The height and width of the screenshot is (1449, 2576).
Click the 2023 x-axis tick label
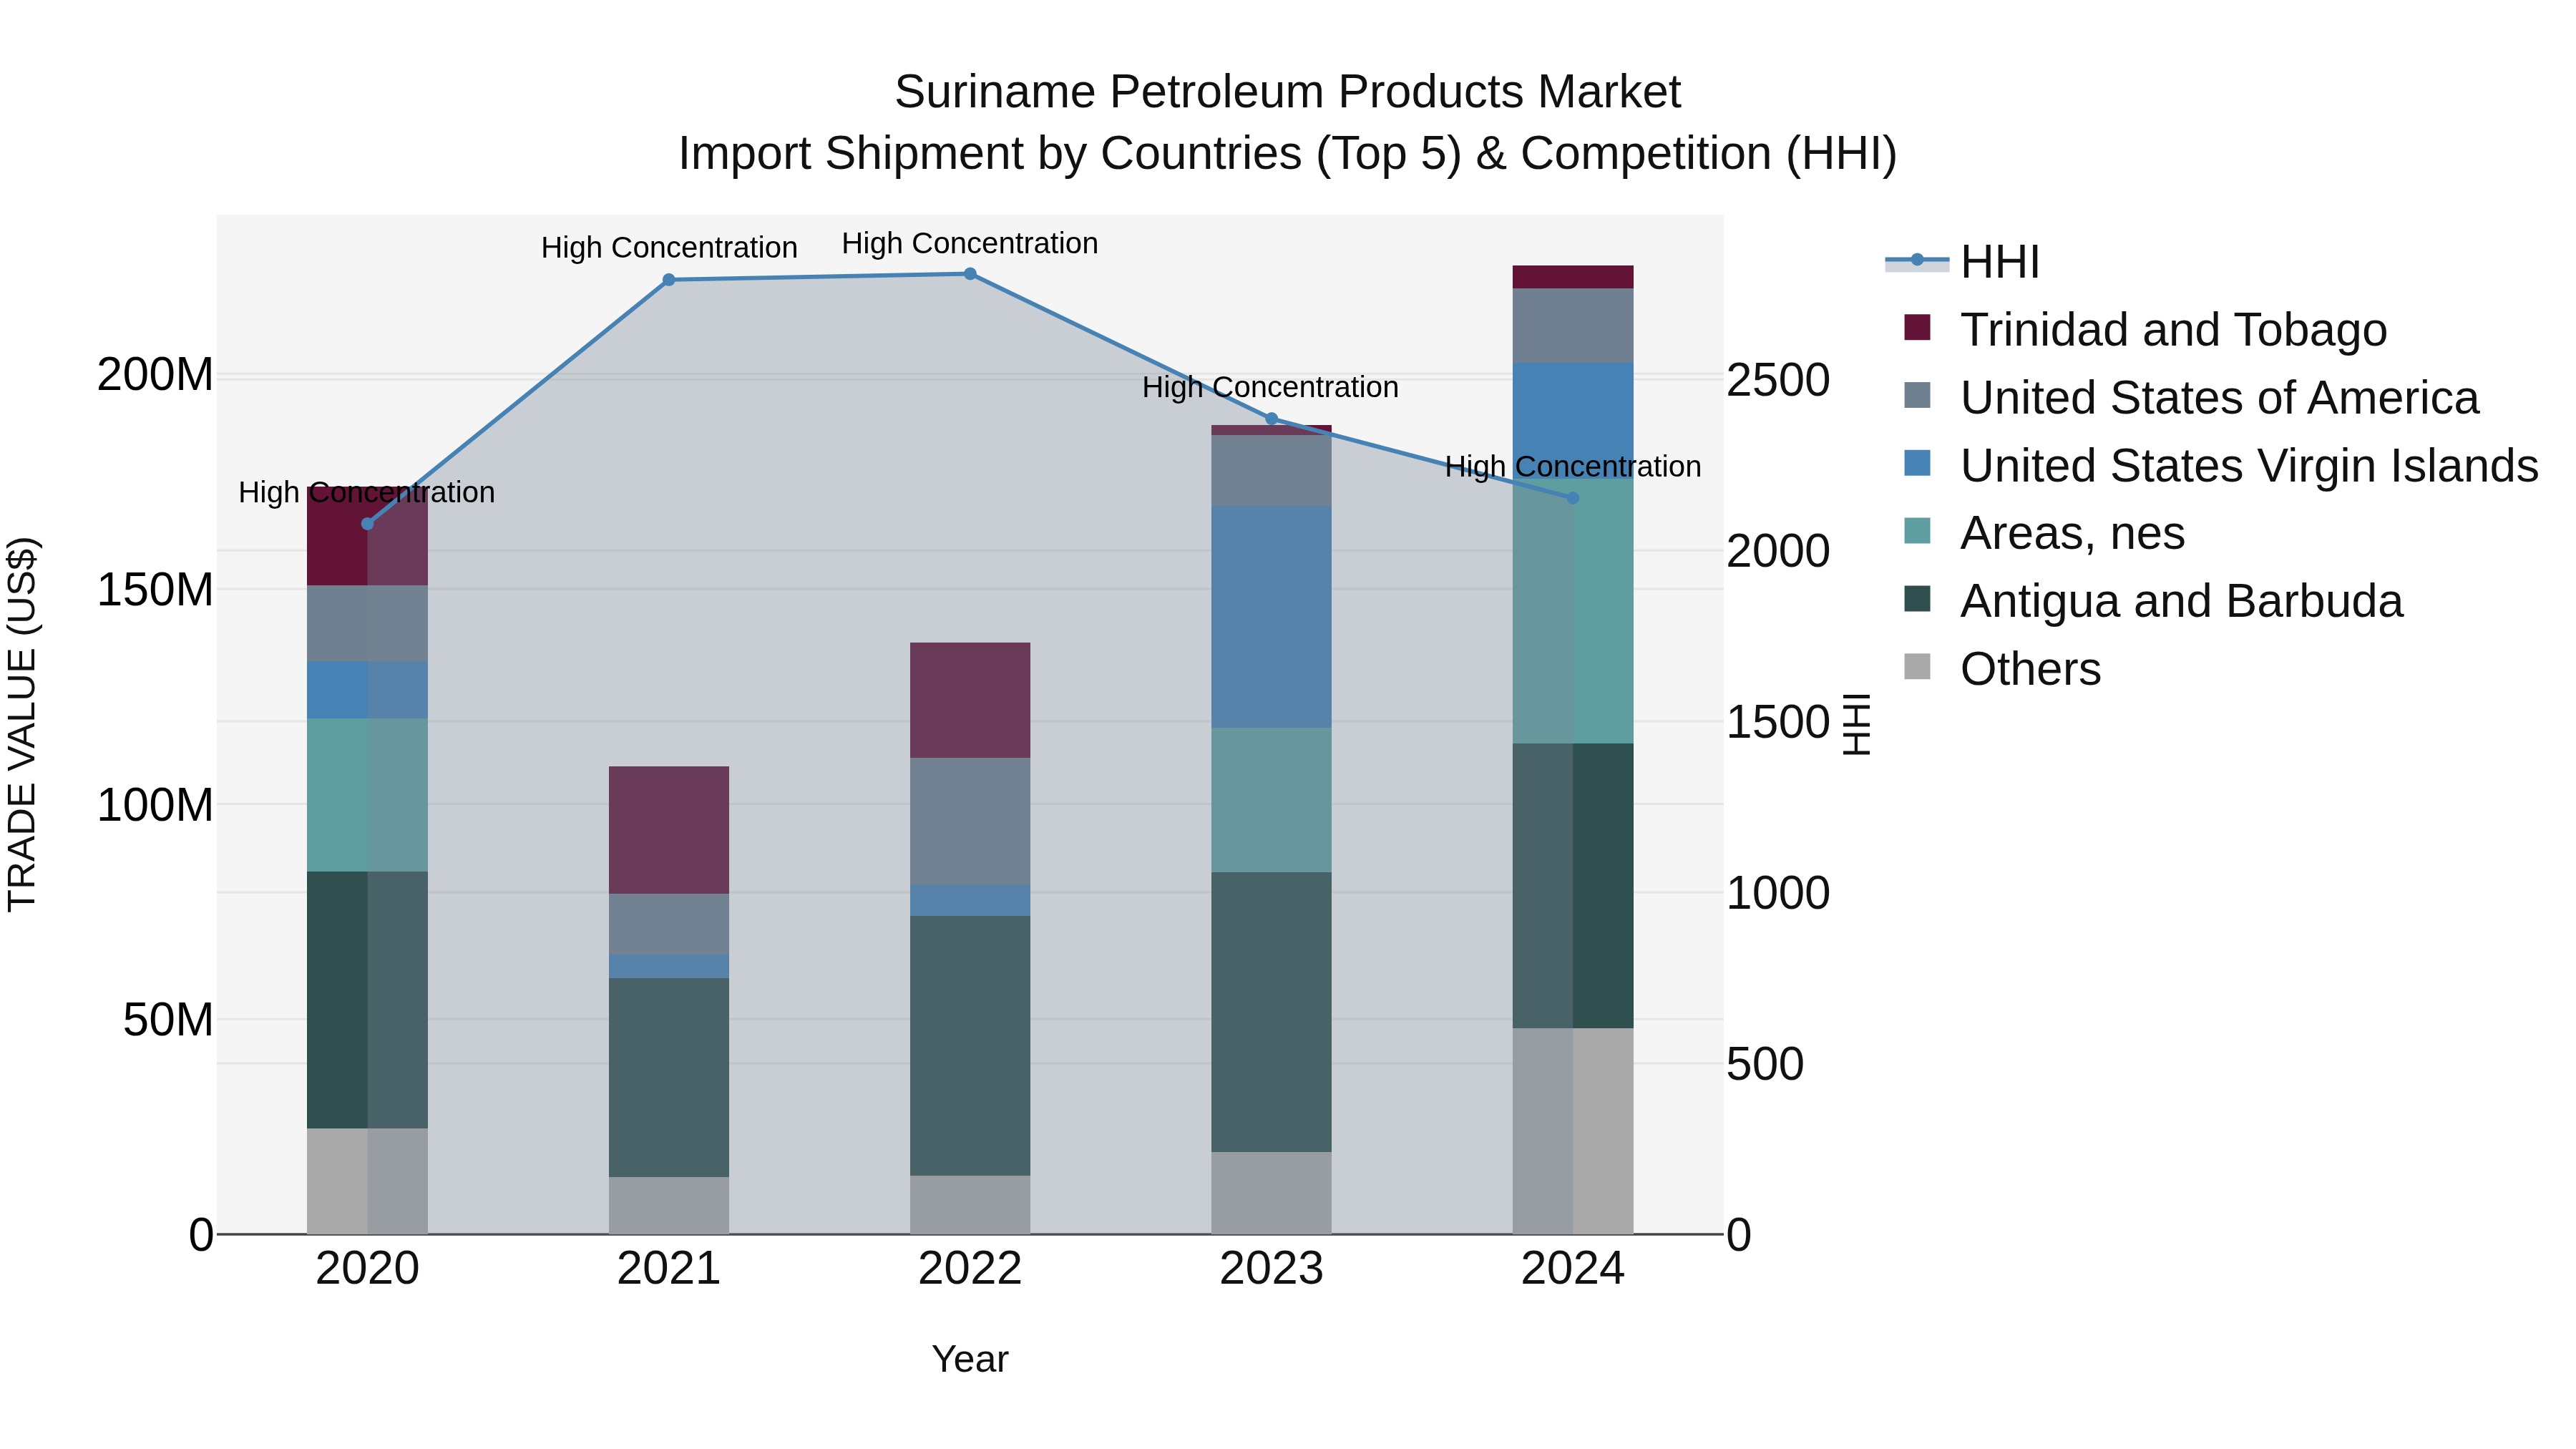coord(1272,1269)
